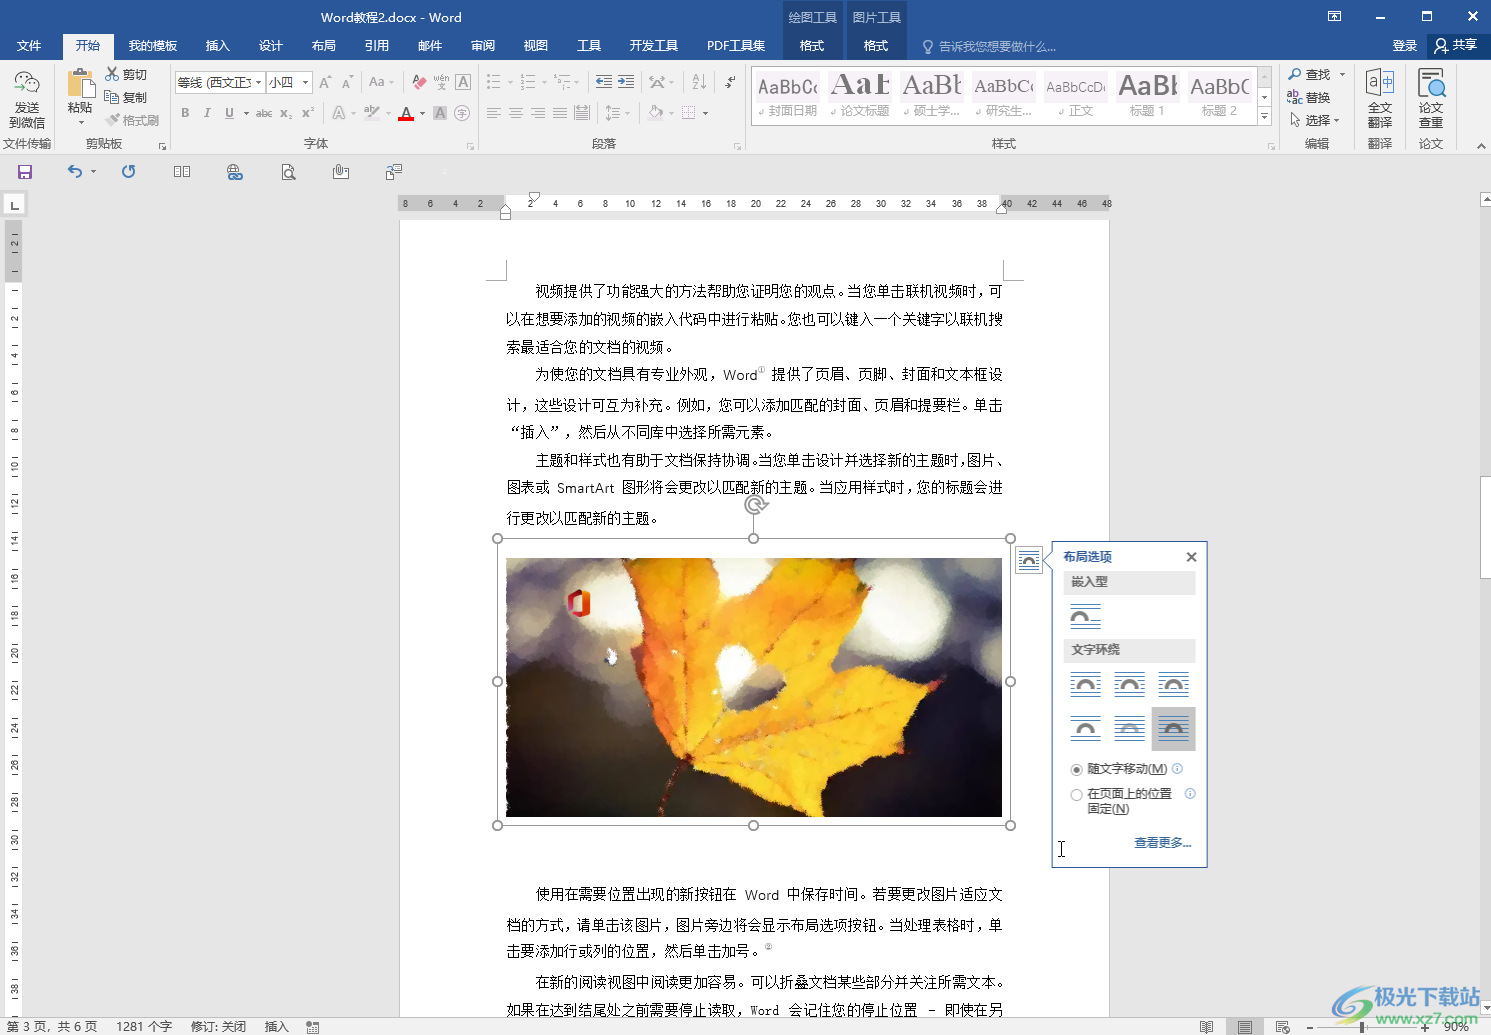The width and height of the screenshot is (1491, 1035).
Task: Click the increase indent icon
Action: click(626, 82)
